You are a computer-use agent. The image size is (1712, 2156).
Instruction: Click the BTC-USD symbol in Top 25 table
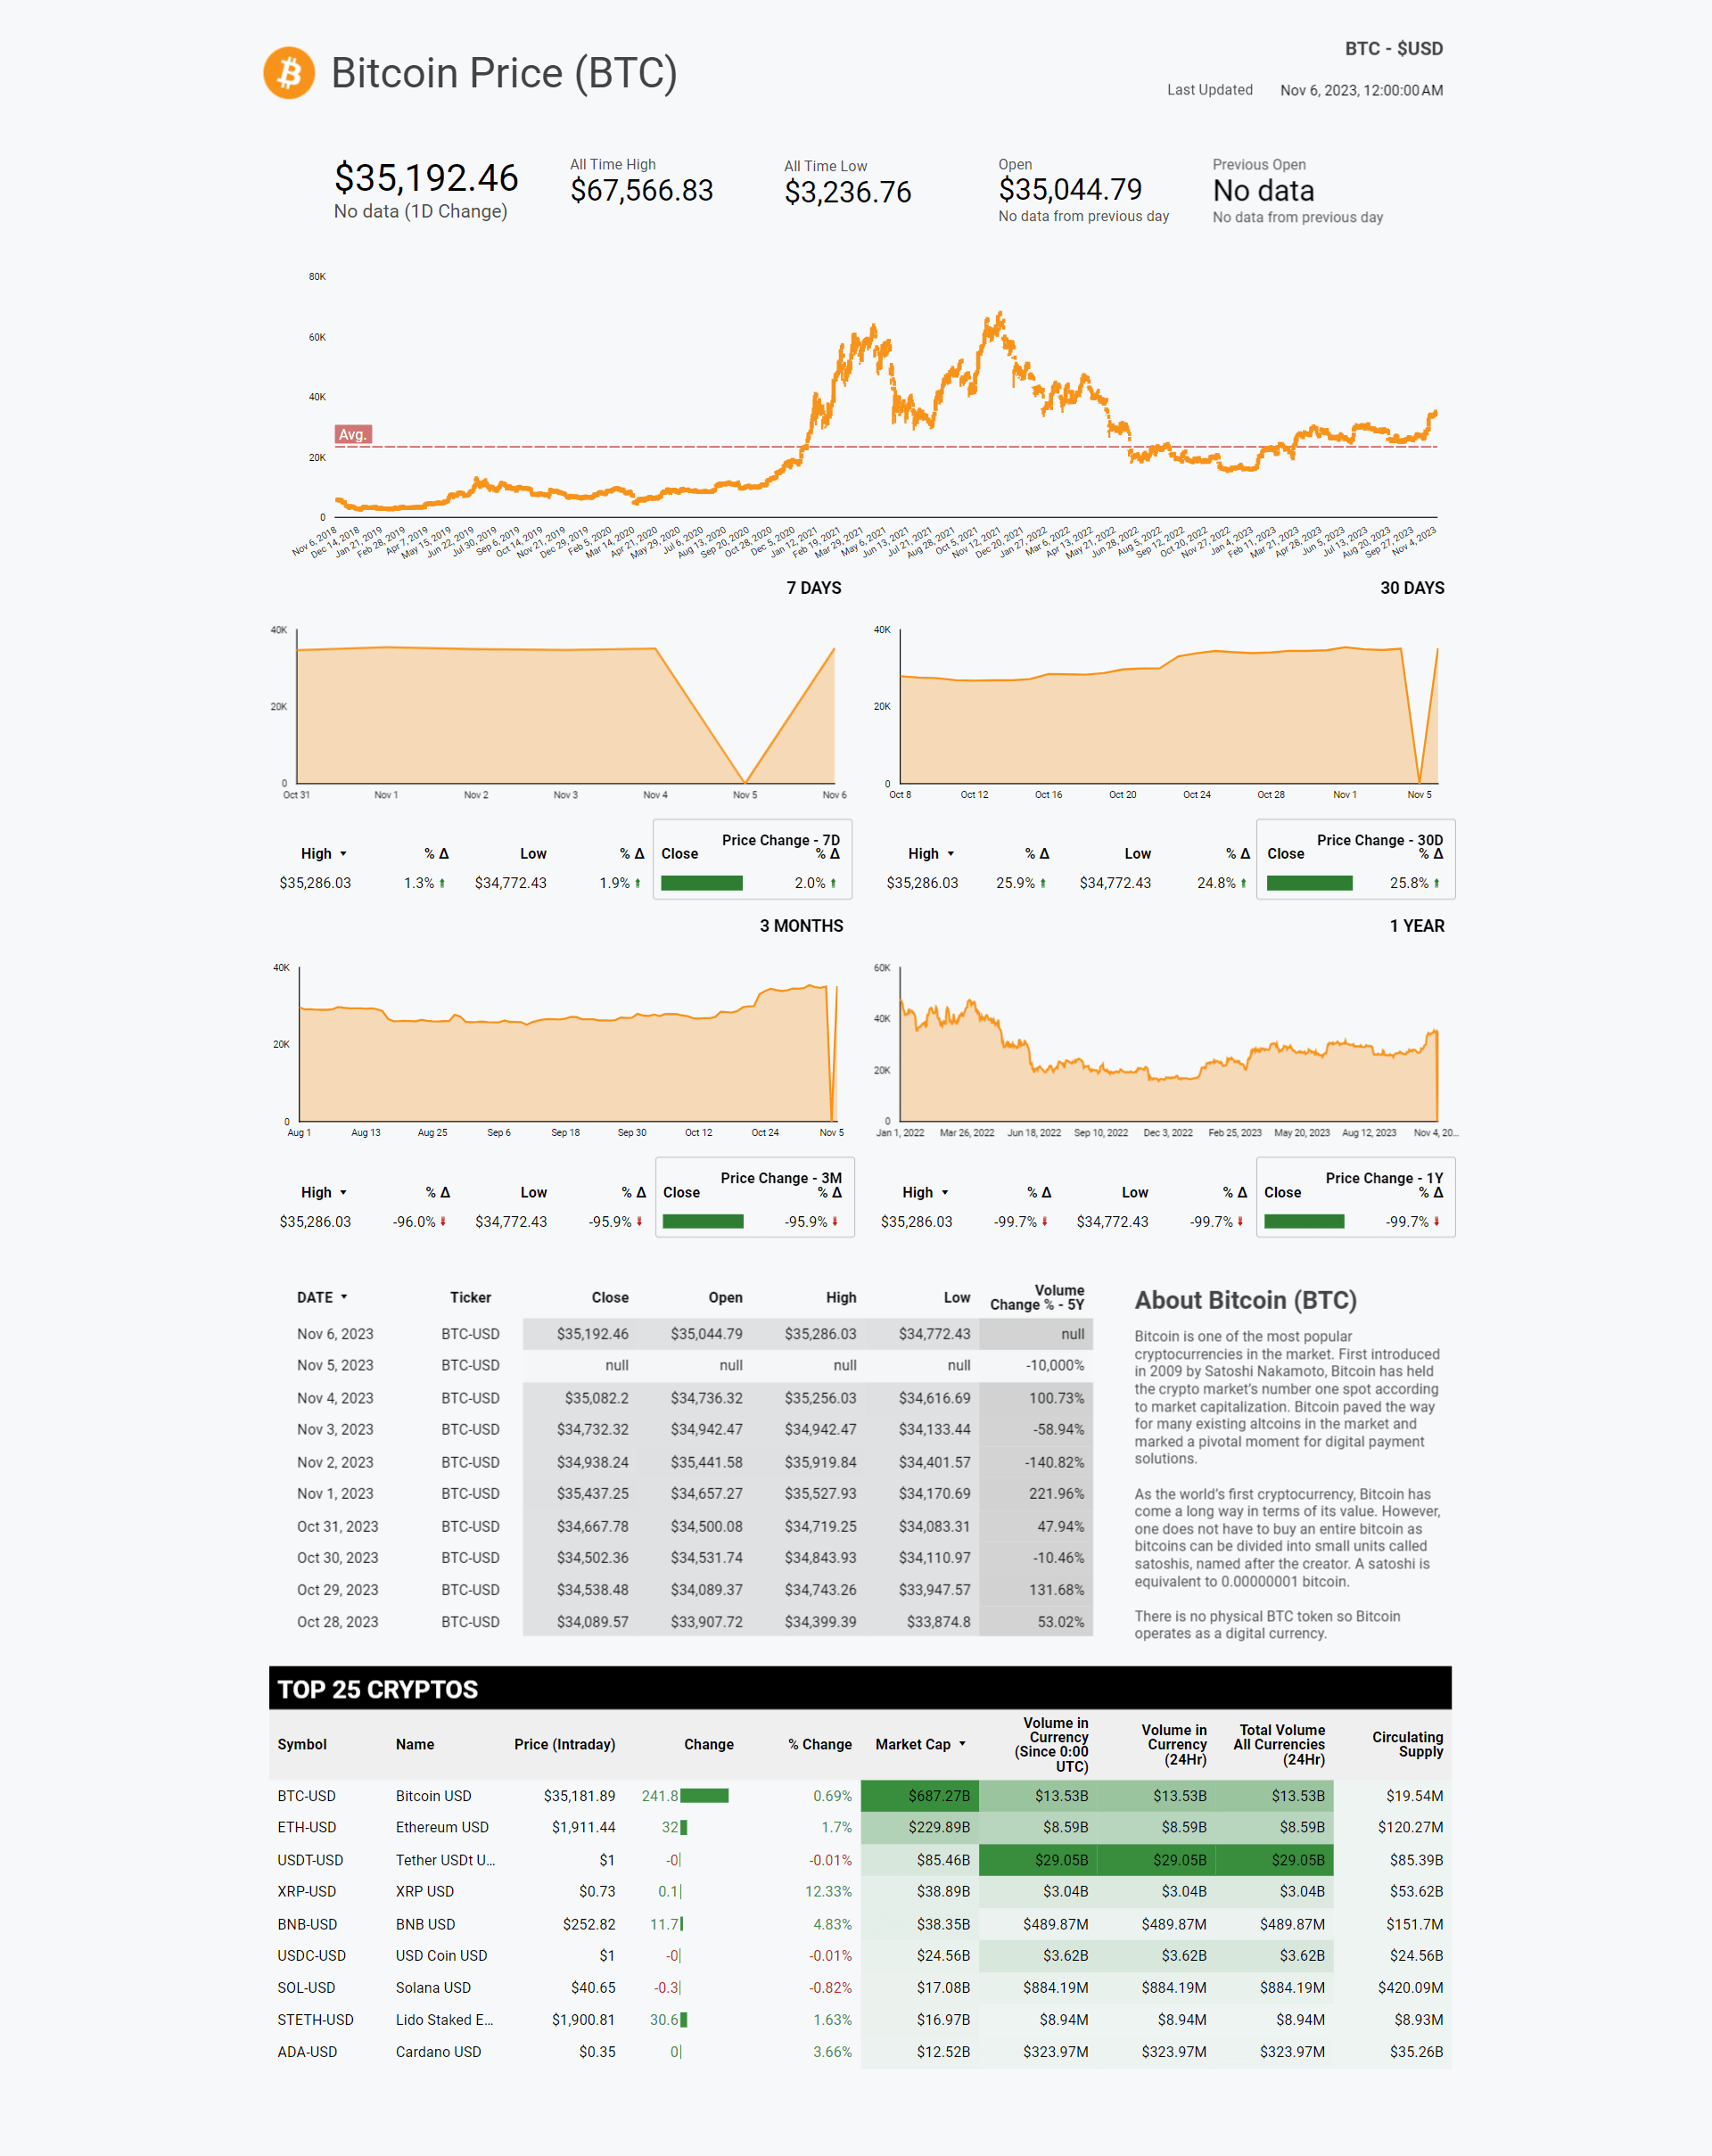click(x=307, y=1796)
